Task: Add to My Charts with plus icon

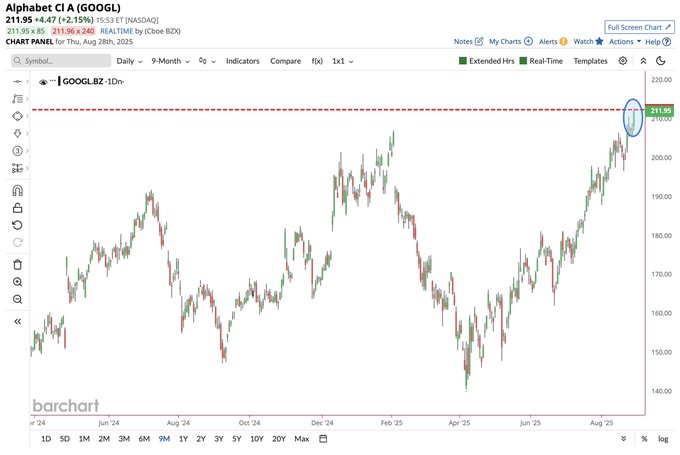Action: coord(528,41)
